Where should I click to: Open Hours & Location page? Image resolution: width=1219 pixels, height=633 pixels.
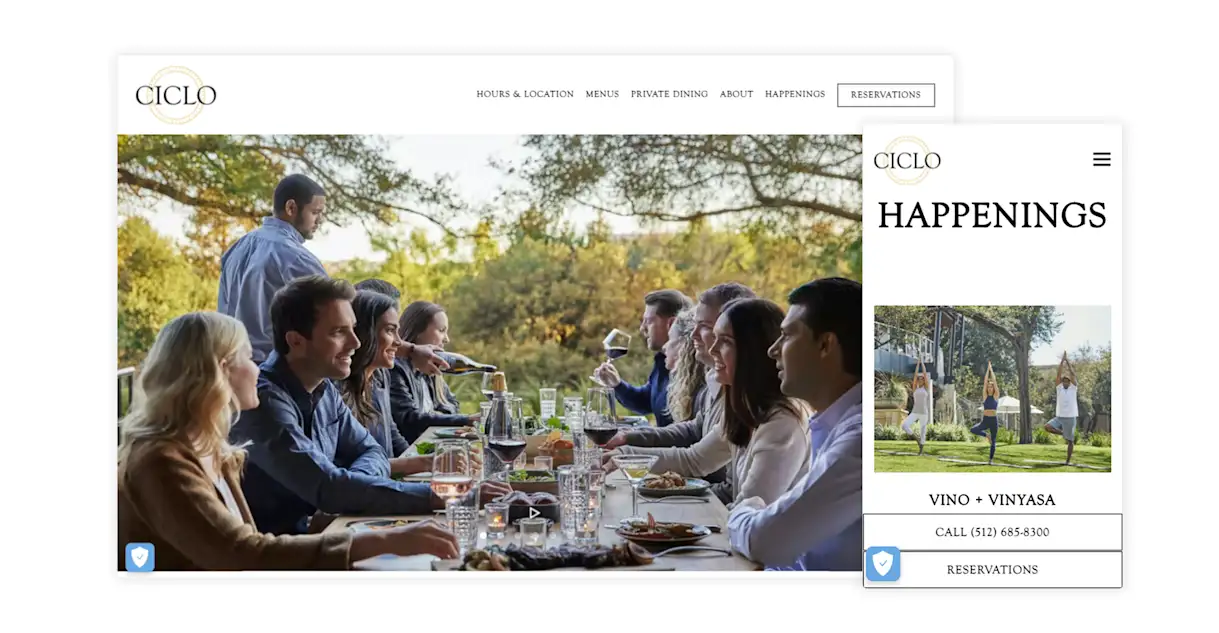(x=525, y=94)
